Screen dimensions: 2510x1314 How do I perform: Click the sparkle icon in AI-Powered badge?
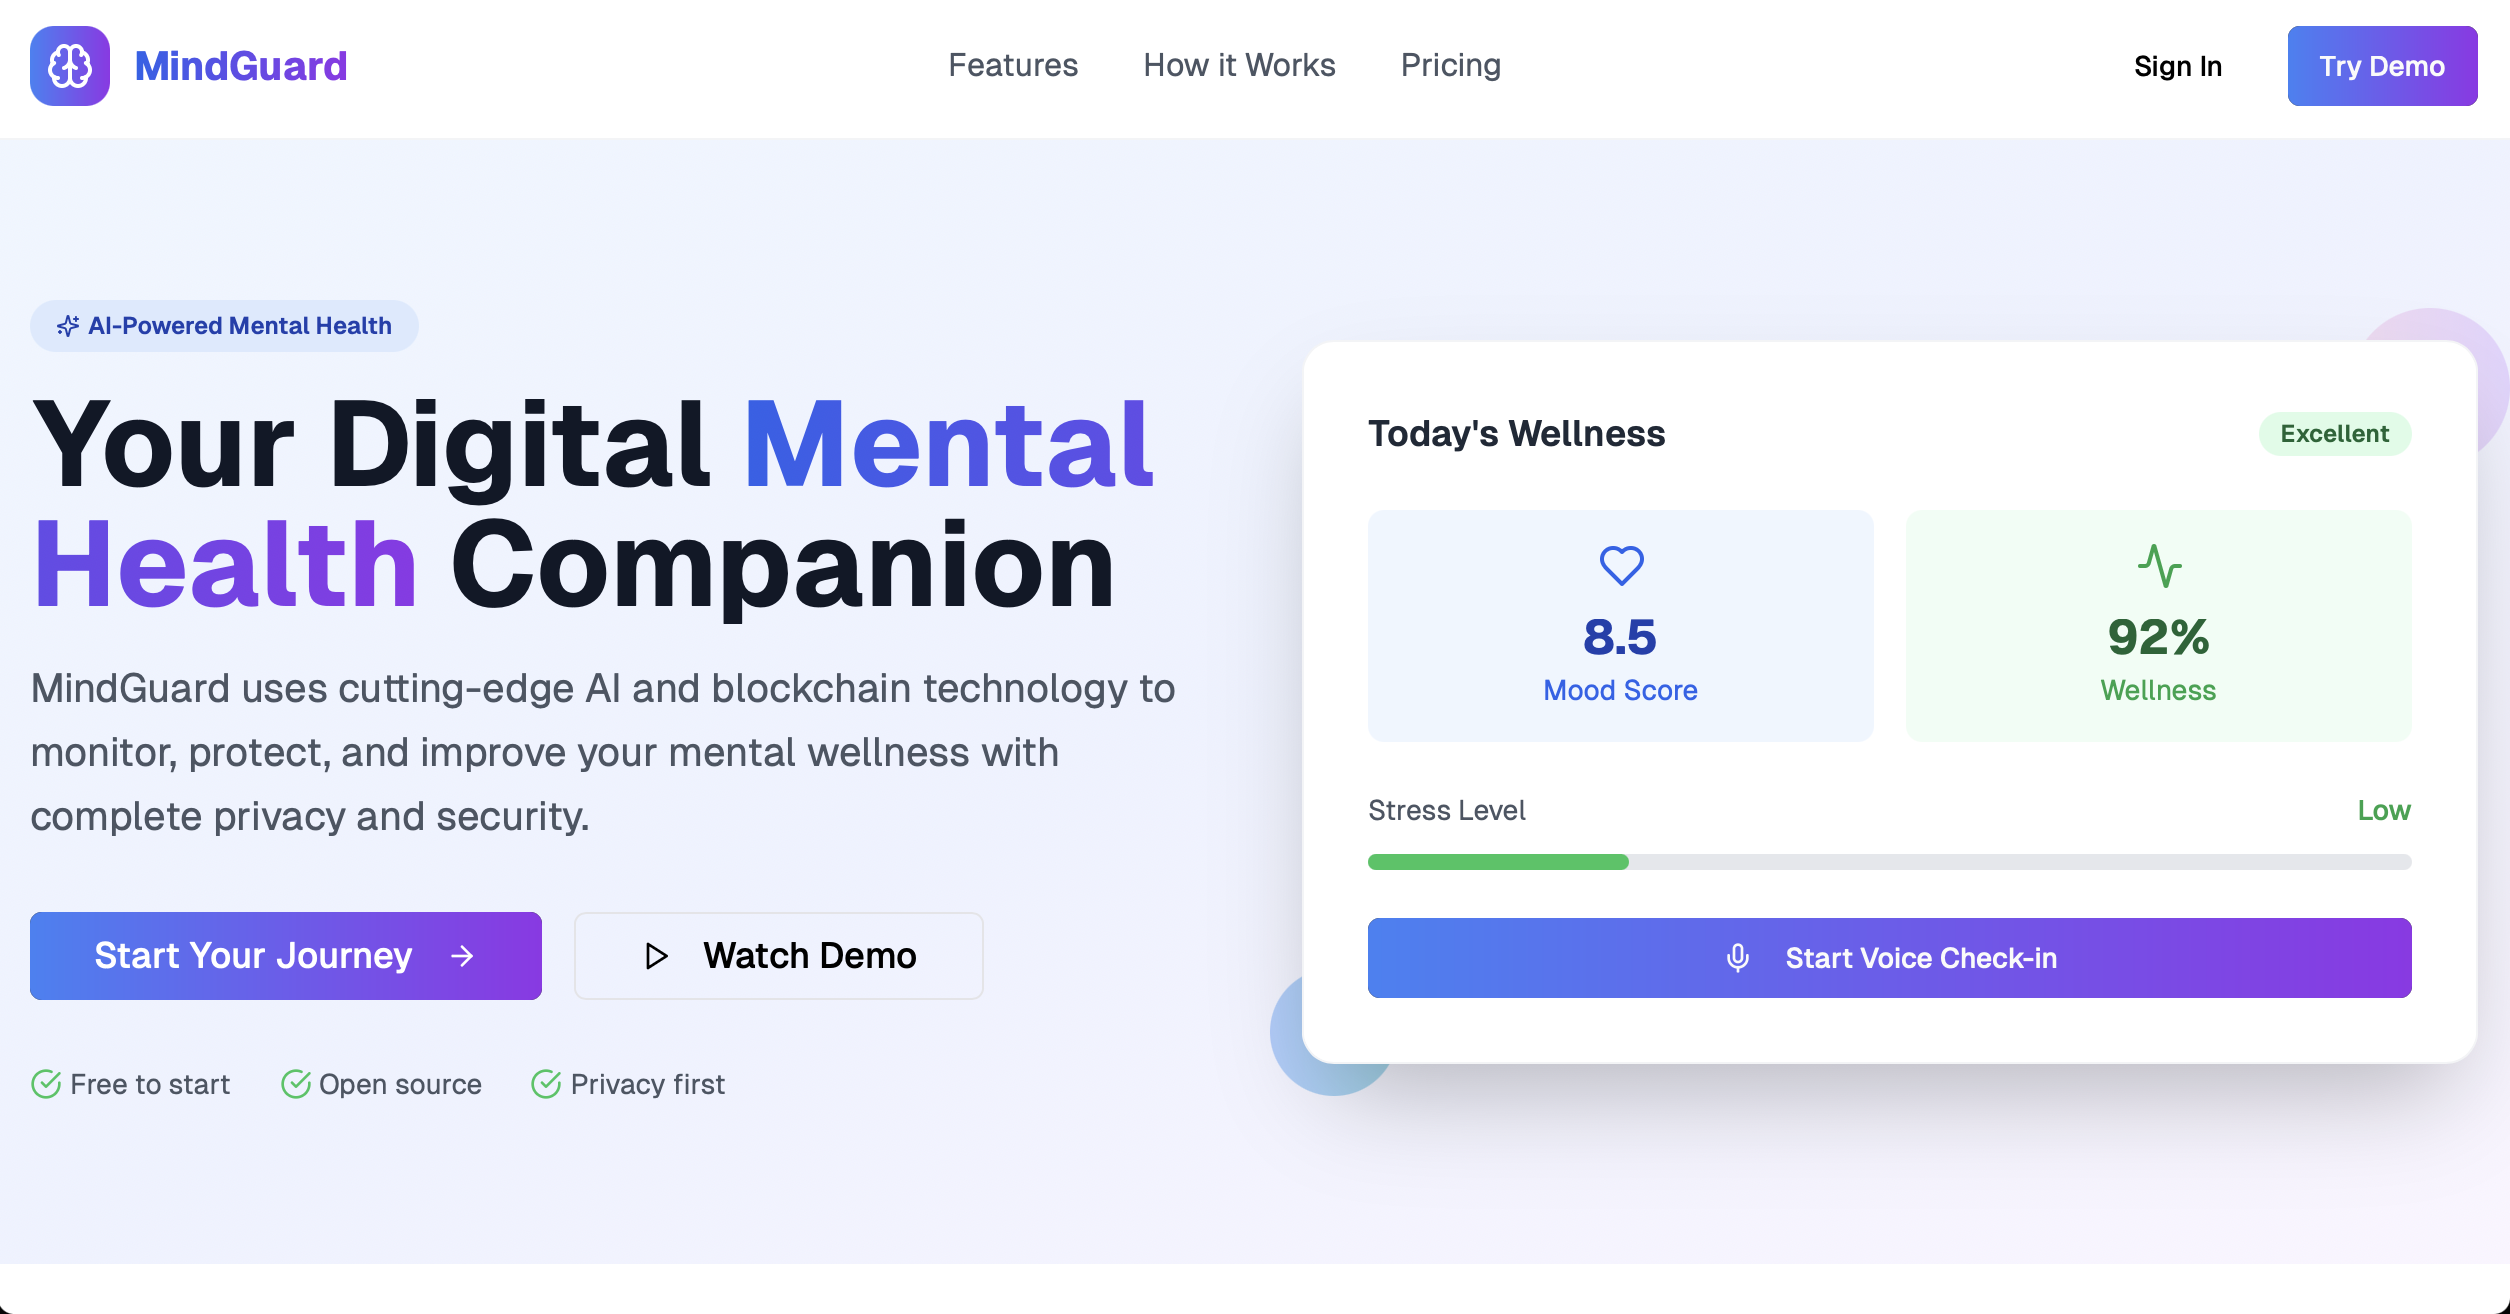[67, 326]
